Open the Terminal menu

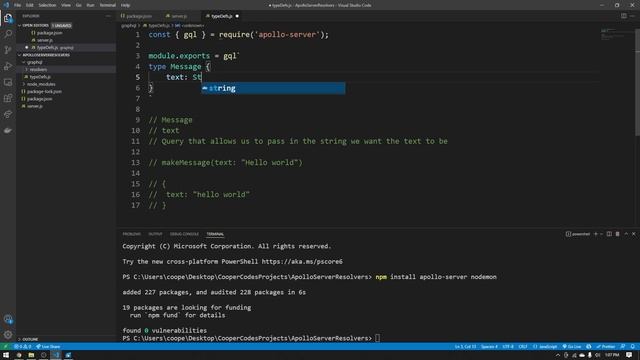(x=108, y=5)
